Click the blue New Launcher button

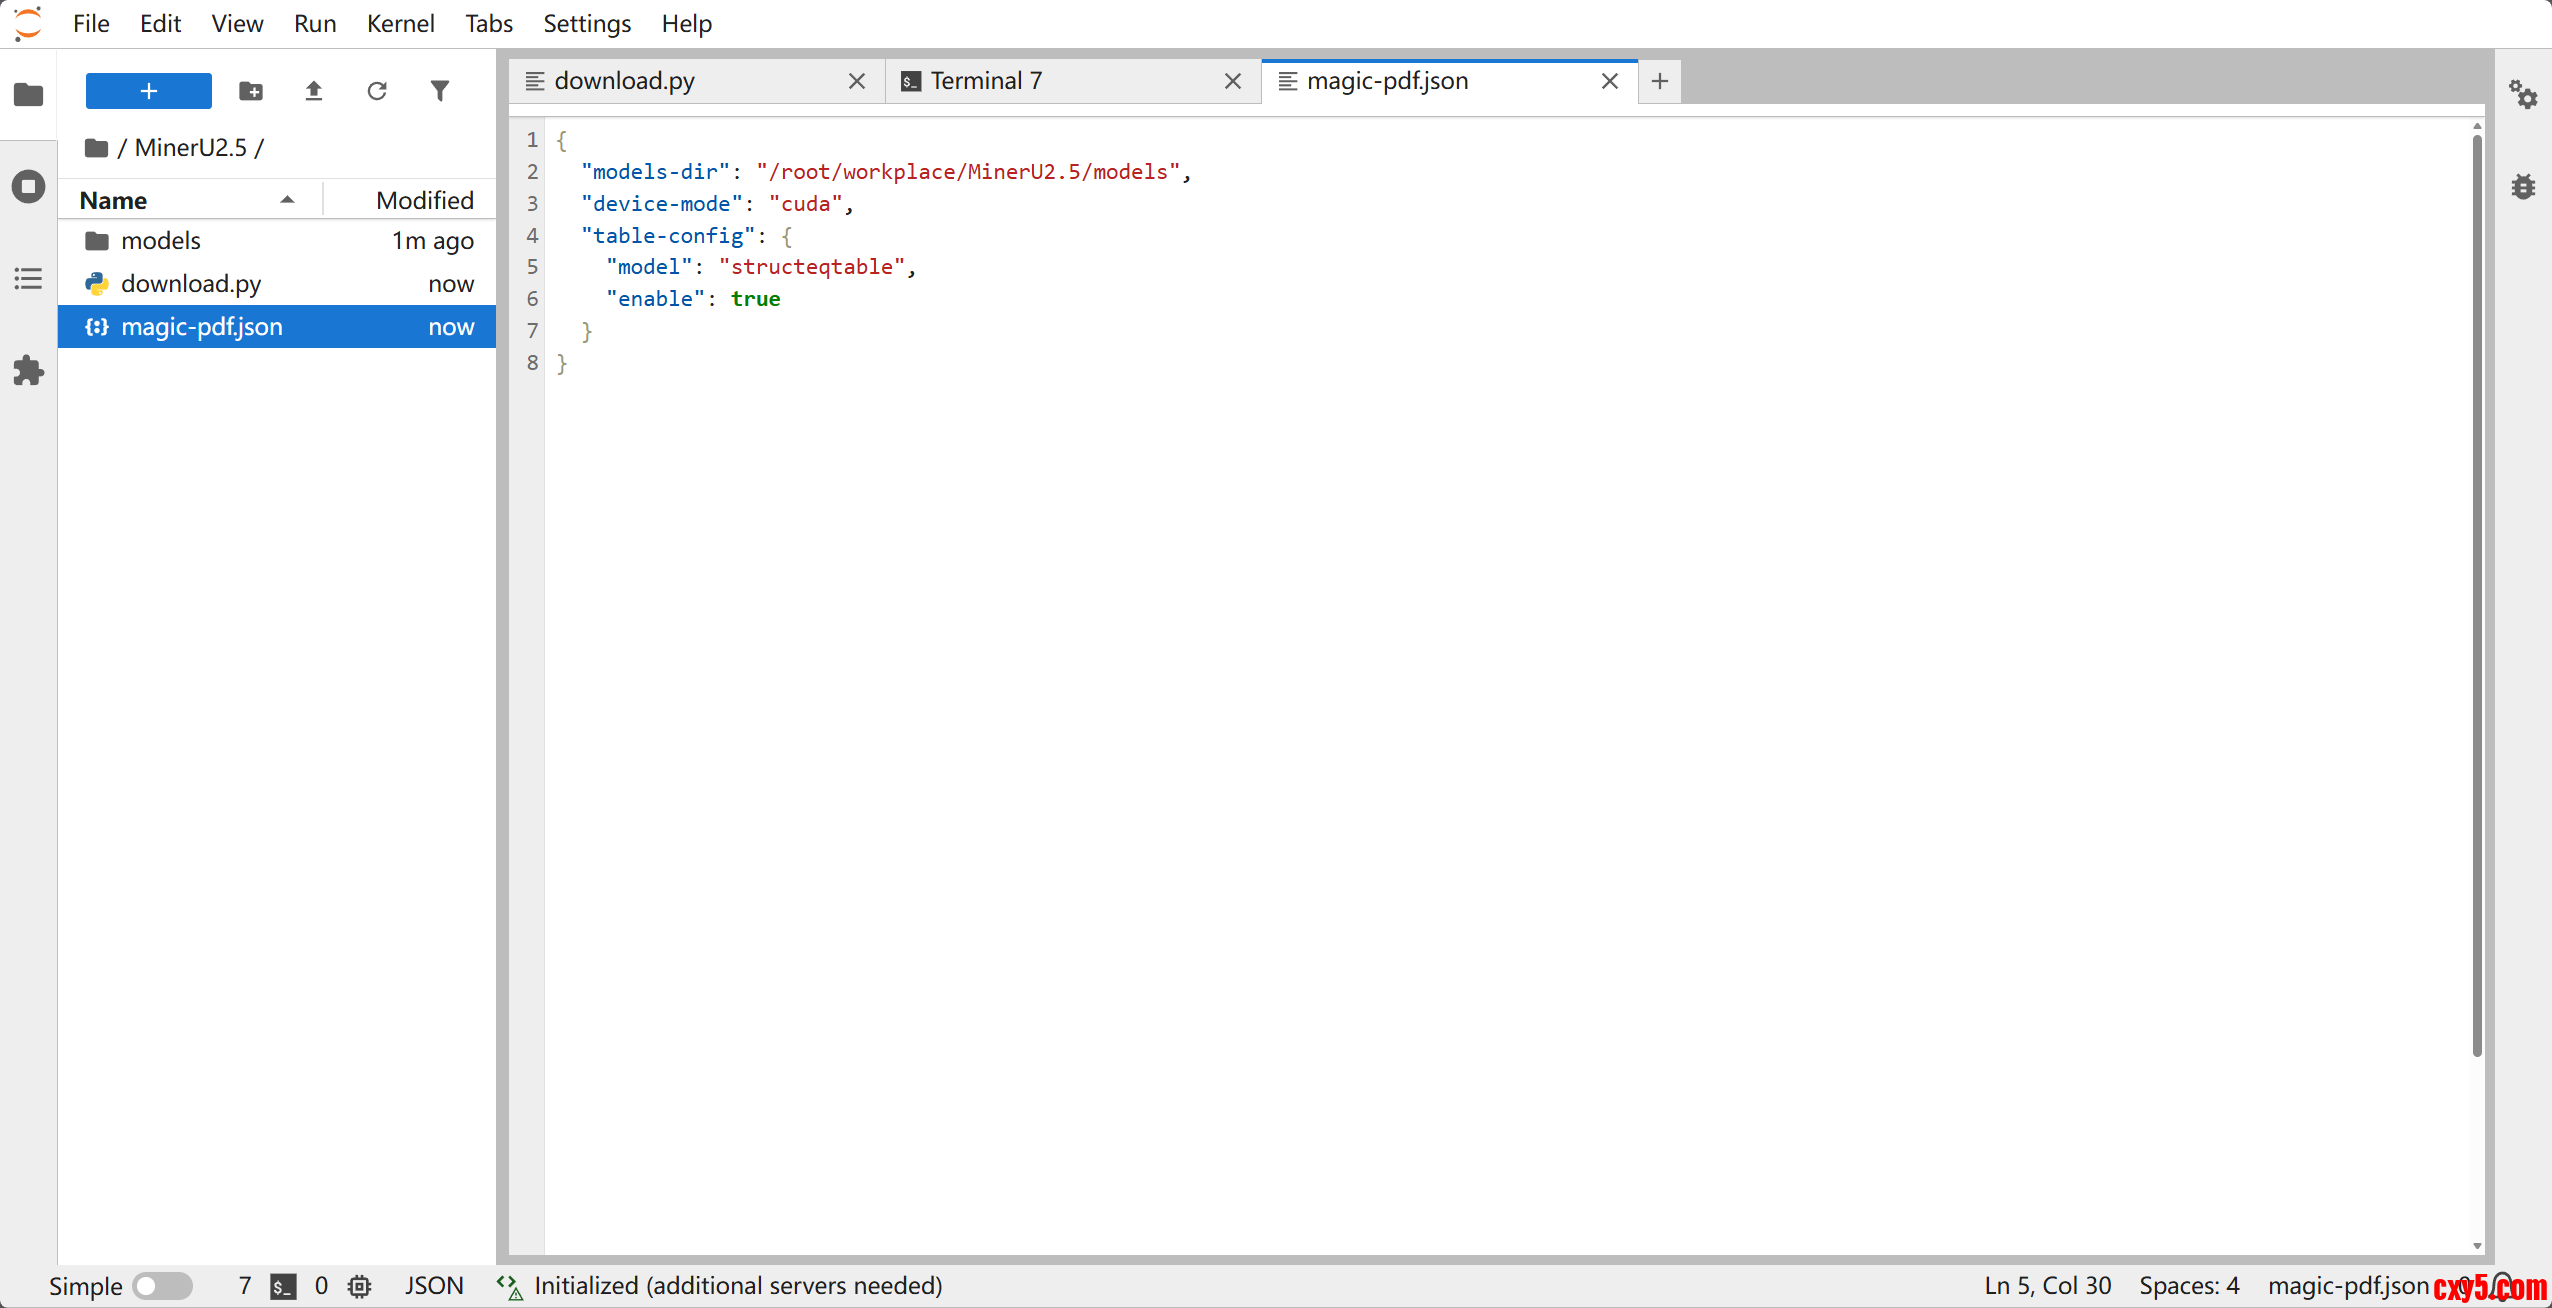[148, 91]
